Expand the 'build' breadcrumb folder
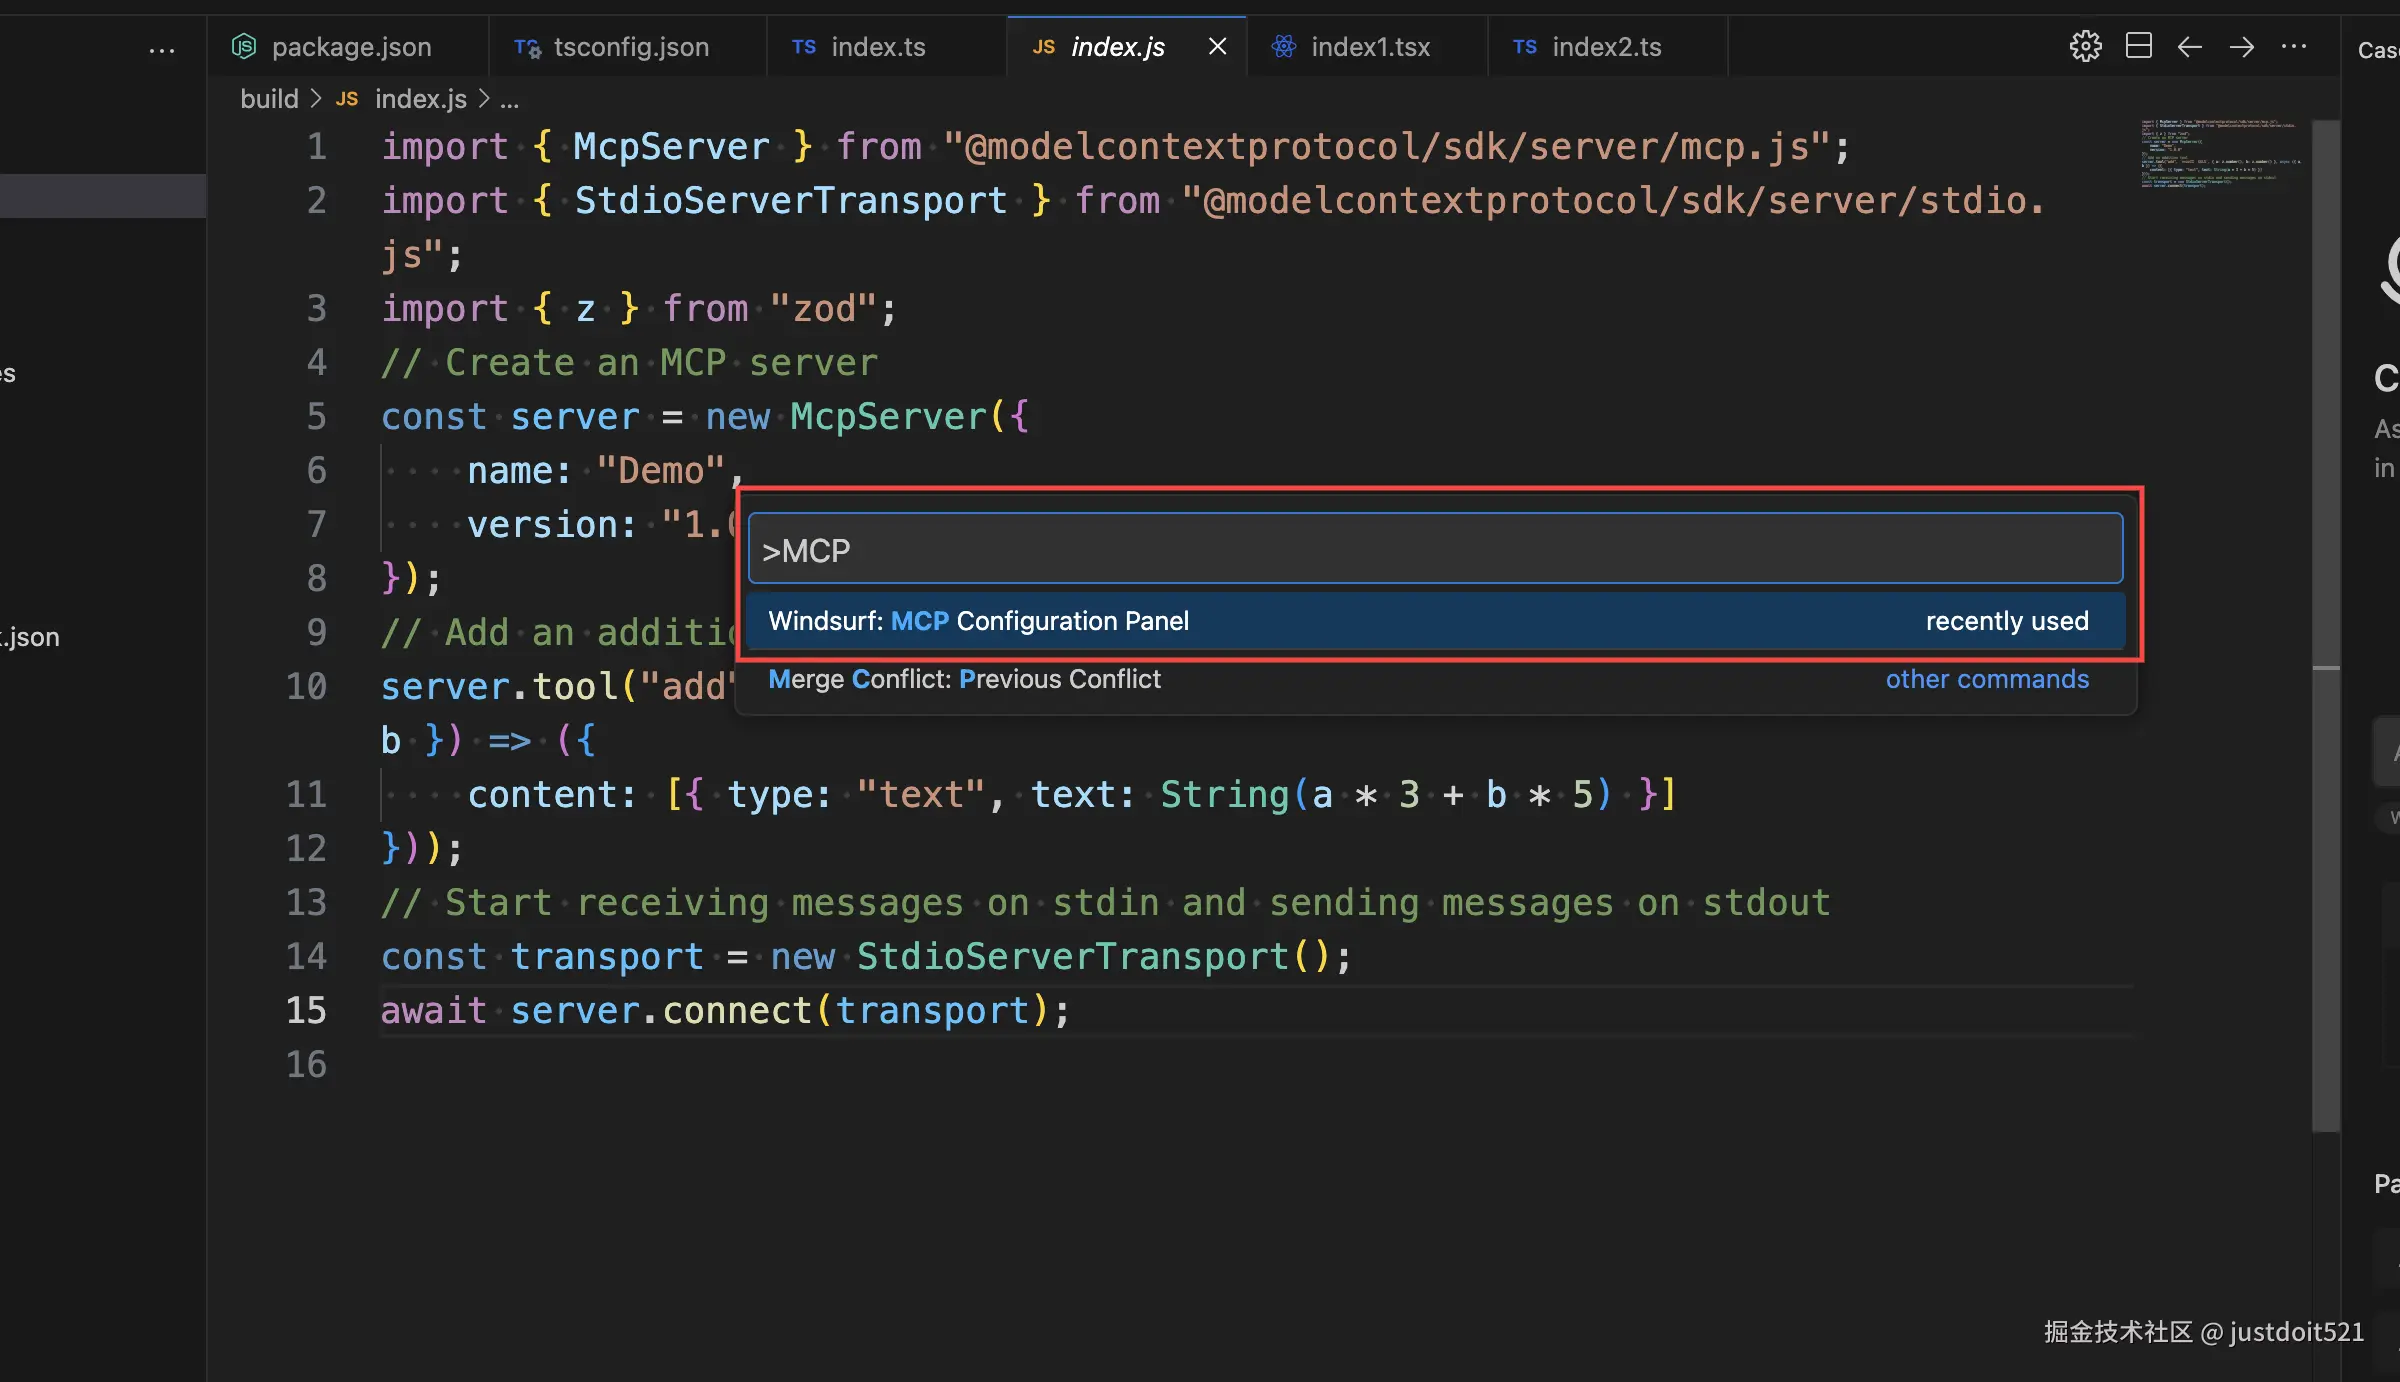This screenshot has width=2400, height=1382. pyautogui.click(x=269, y=99)
